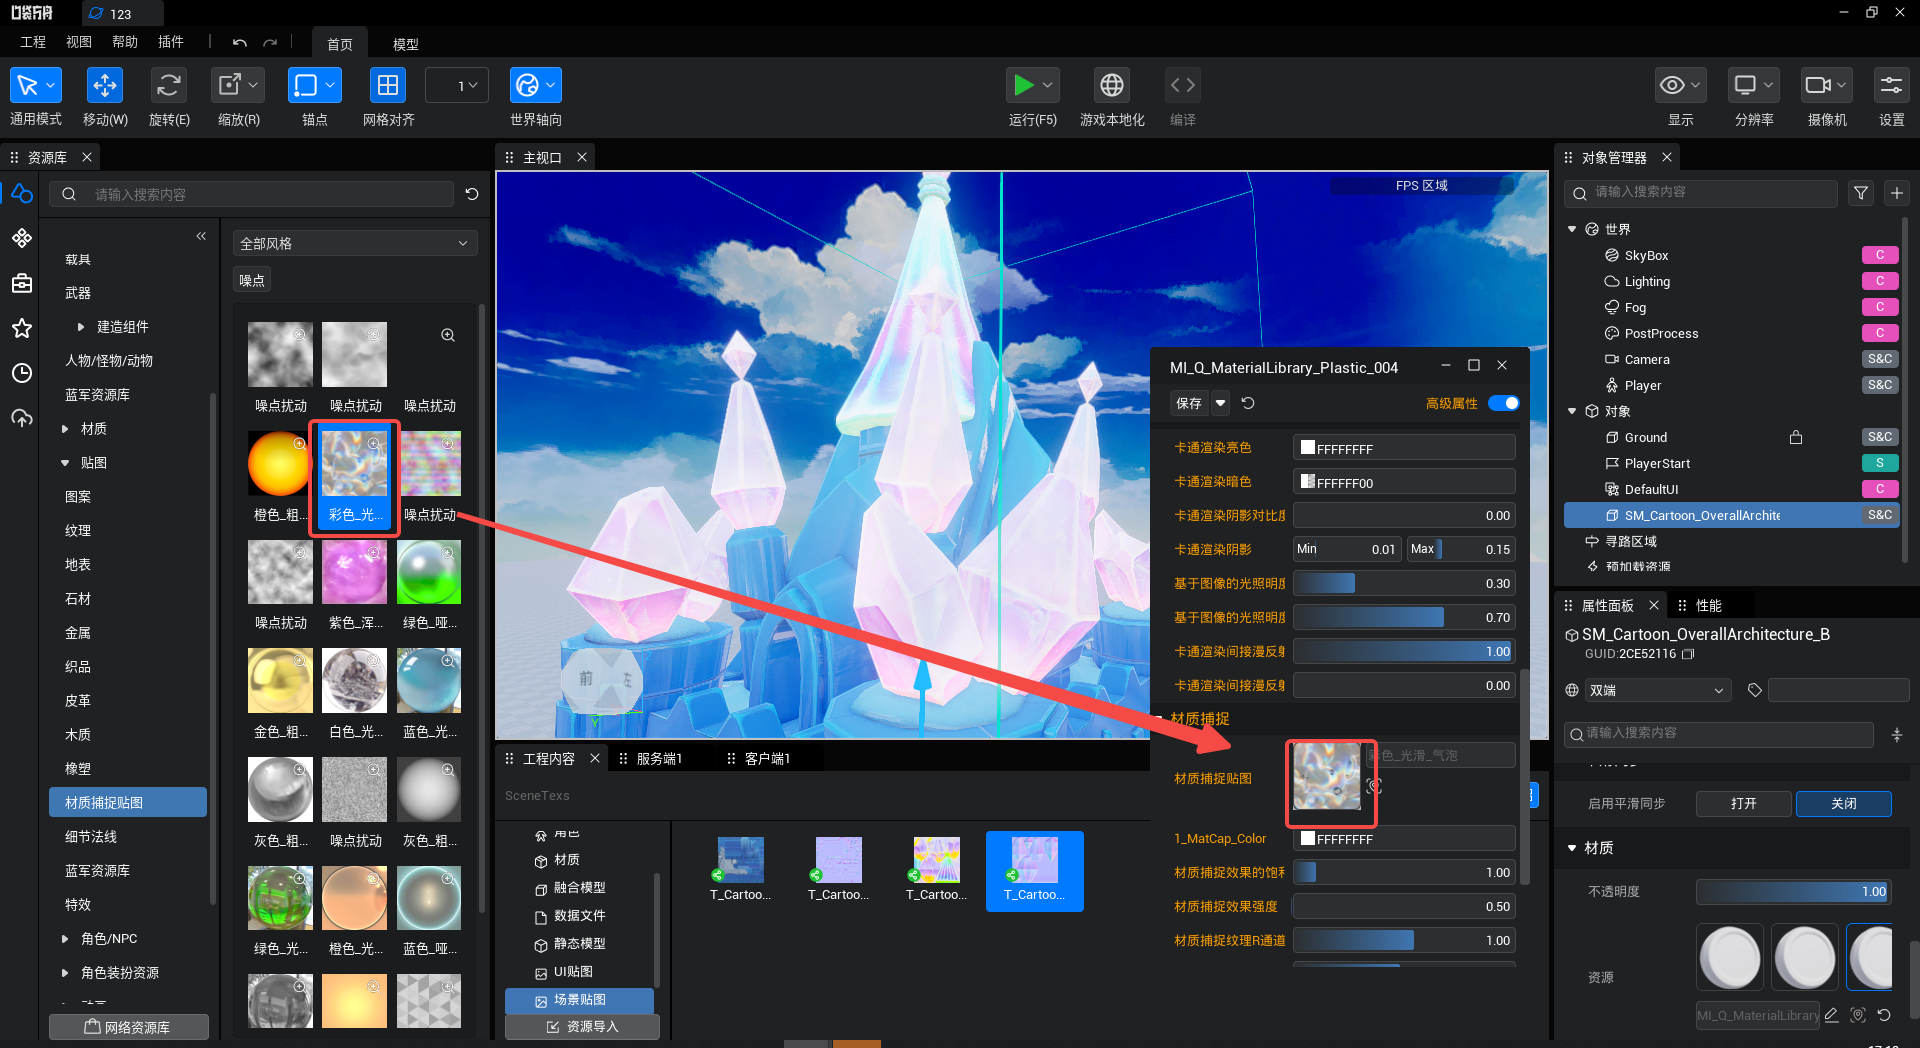Screen dimensions: 1920x1048
Task: Toggle the Lighting C badge
Action: [x=1880, y=281]
